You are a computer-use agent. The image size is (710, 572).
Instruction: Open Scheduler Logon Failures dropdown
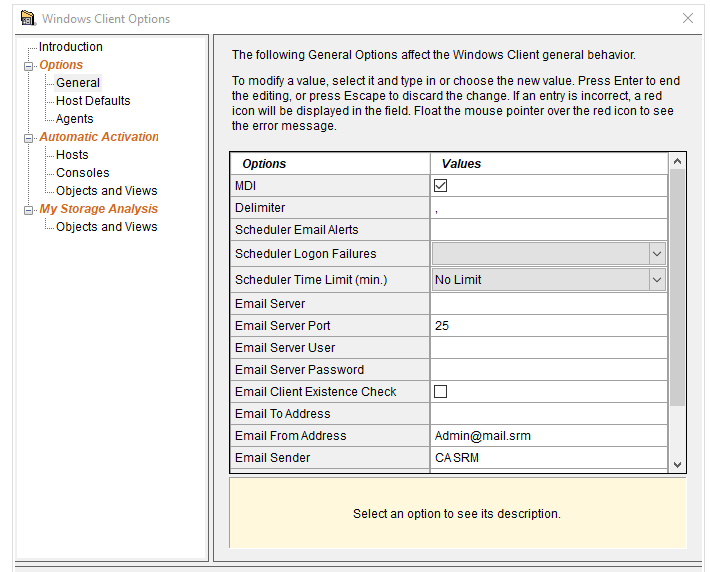coord(657,254)
